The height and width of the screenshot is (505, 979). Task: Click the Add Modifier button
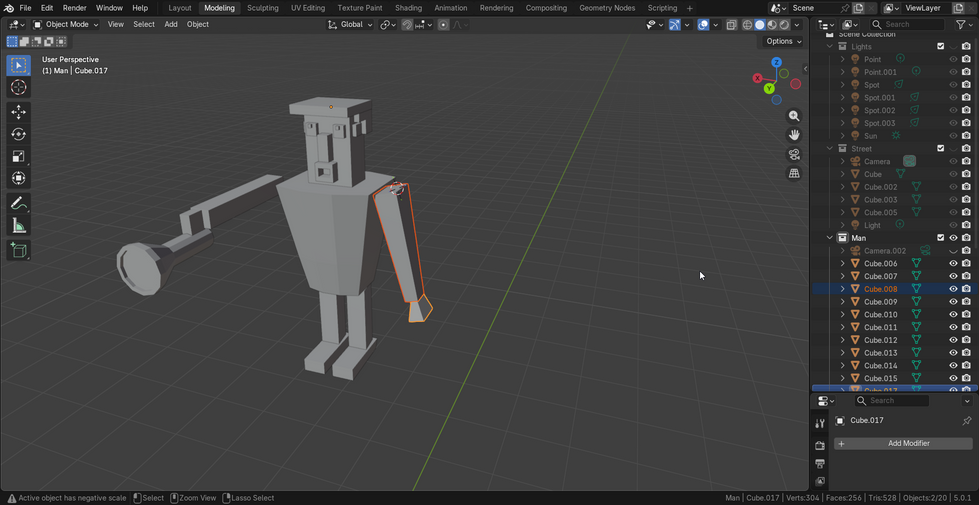[x=903, y=443]
